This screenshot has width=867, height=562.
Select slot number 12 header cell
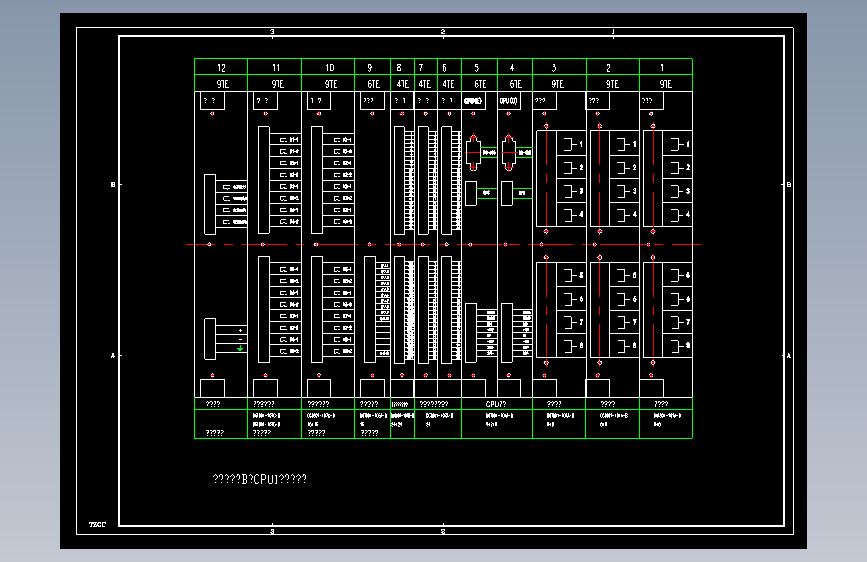(x=221, y=67)
